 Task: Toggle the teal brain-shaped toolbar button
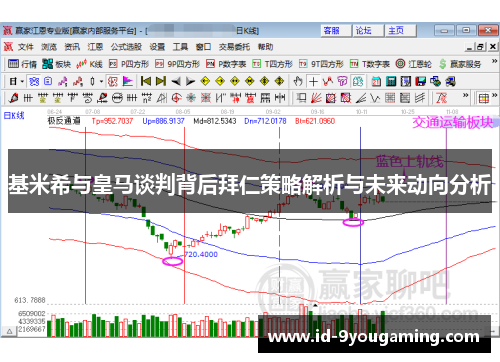tap(358, 81)
